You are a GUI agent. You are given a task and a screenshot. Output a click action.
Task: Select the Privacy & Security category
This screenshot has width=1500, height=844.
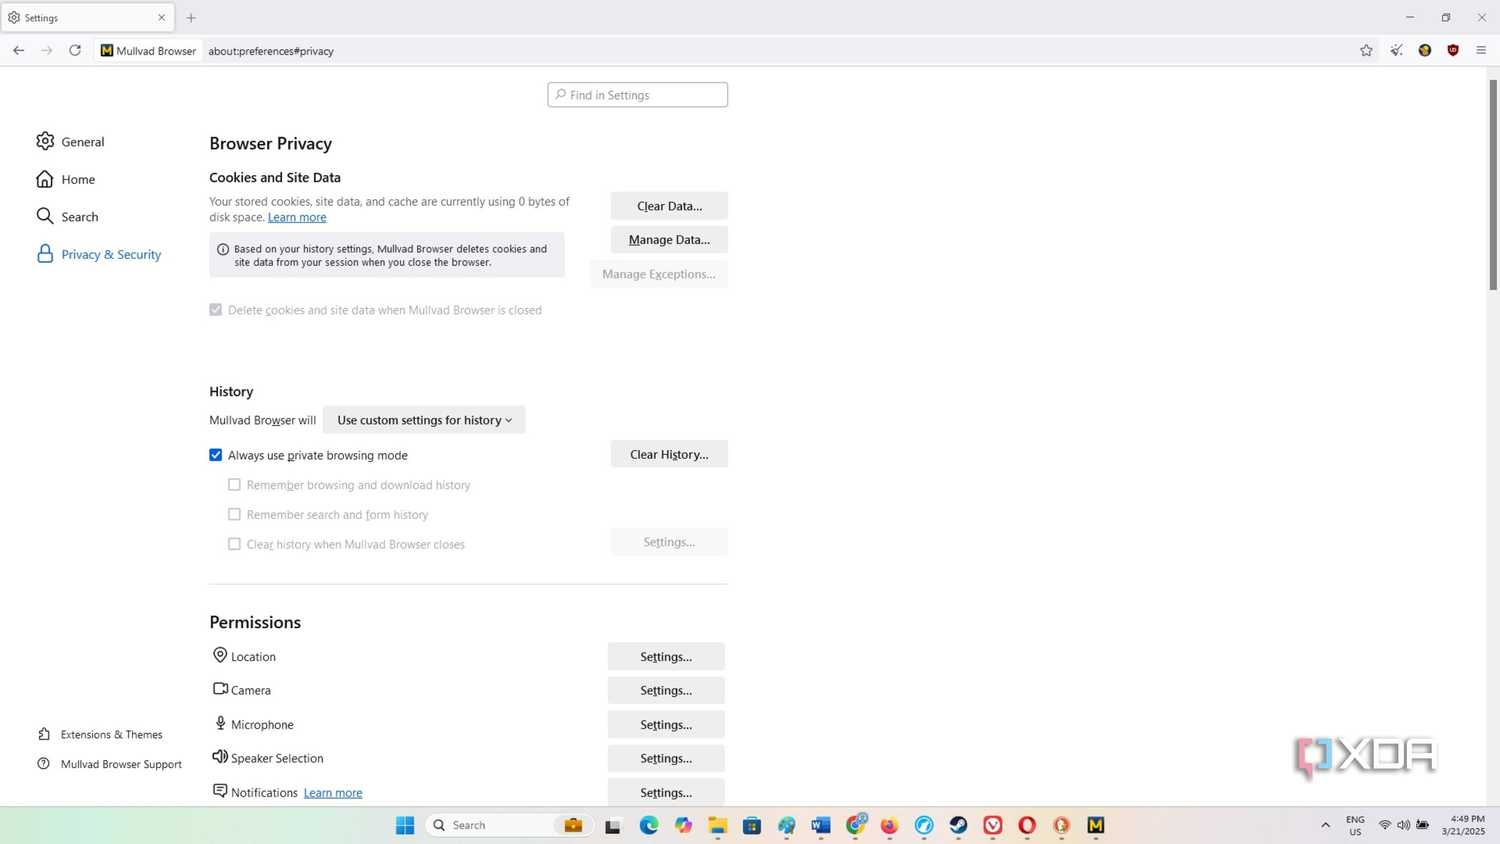click(98, 254)
